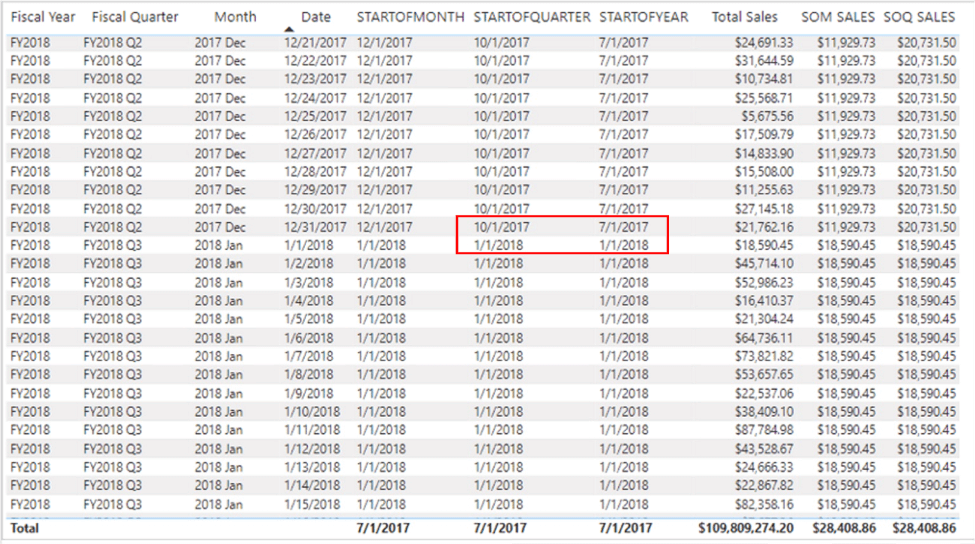Click the Total Sales value $82,358.16
Viewport: 975px width, 544px height.
tap(764, 504)
